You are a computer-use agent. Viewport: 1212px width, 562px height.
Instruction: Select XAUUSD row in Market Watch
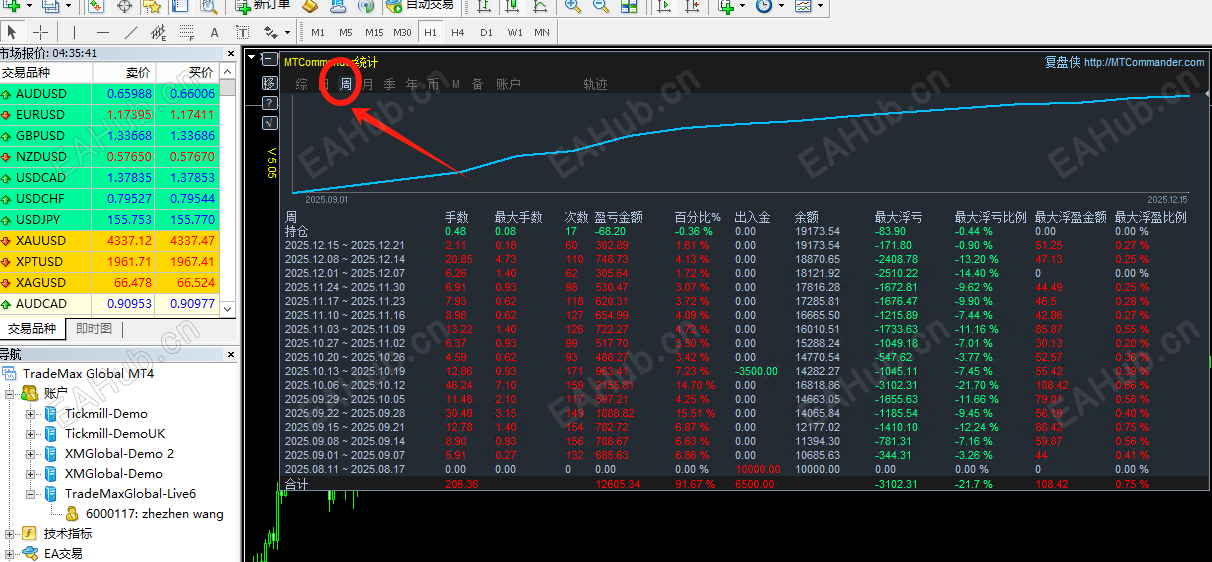(109, 241)
